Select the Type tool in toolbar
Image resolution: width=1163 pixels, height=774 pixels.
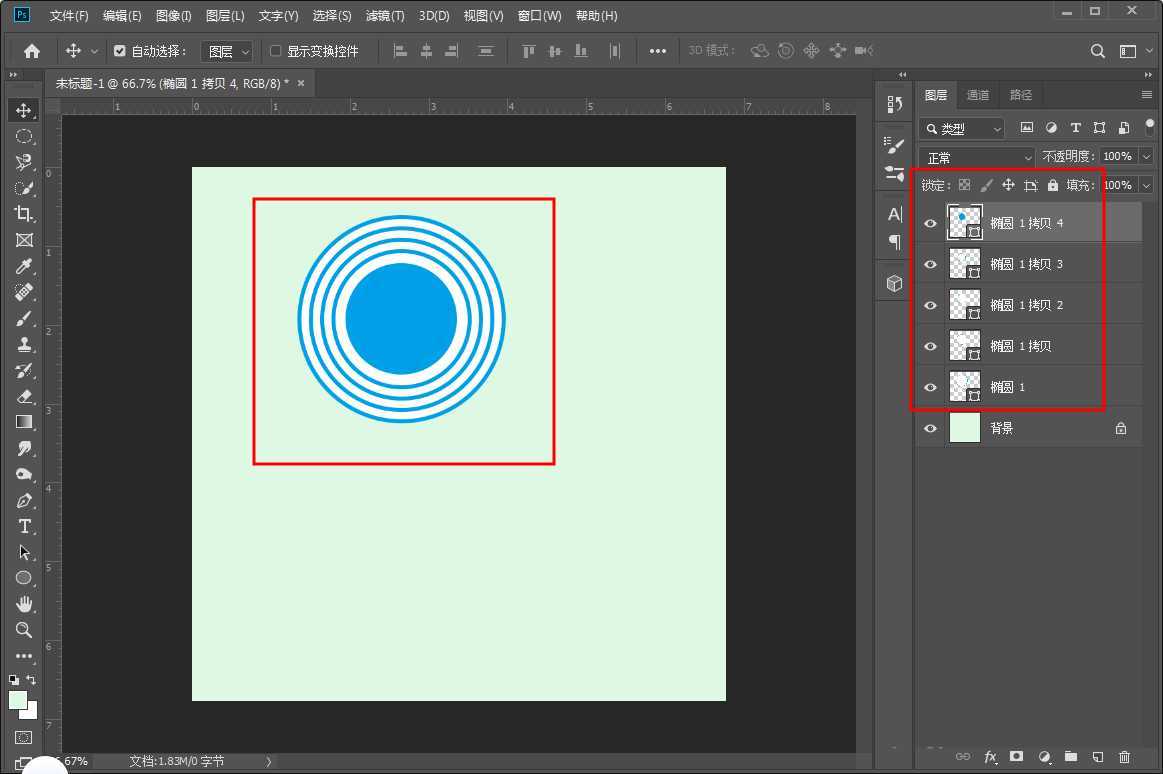click(24, 527)
